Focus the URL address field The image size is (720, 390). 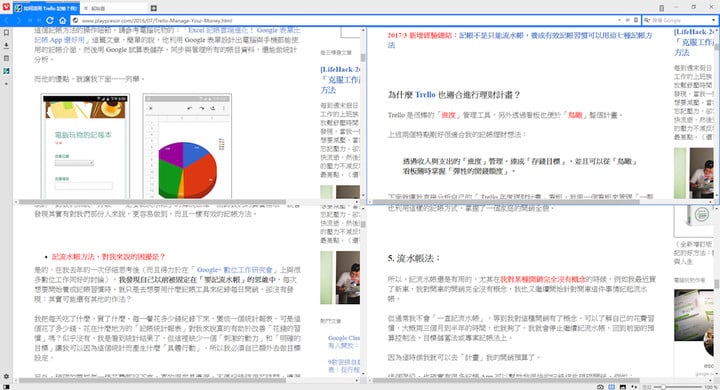pos(344,20)
